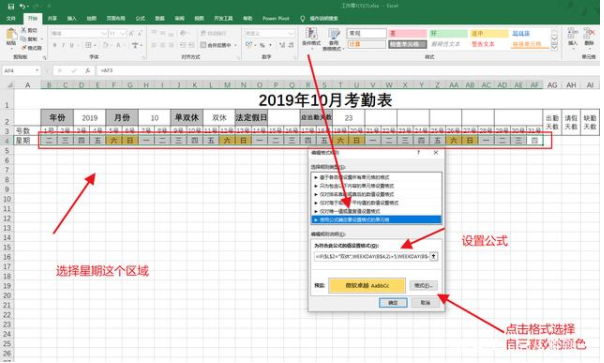Click the Insert function fx icon

click(88, 71)
